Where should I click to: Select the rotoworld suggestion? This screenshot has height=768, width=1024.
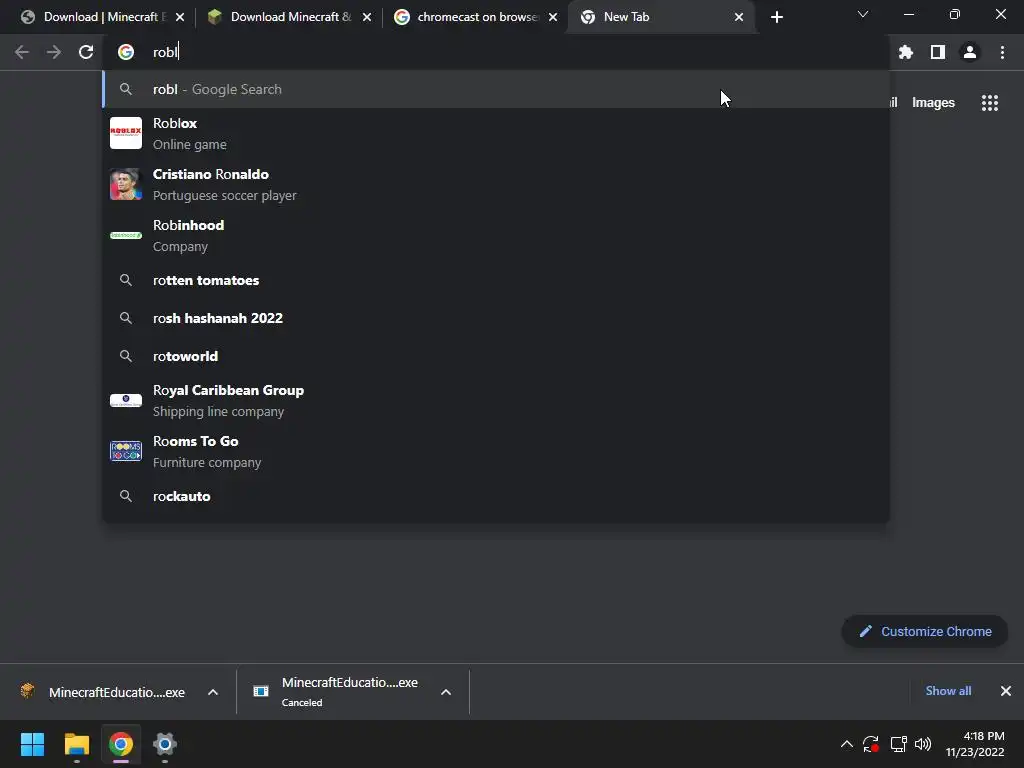pos(496,356)
